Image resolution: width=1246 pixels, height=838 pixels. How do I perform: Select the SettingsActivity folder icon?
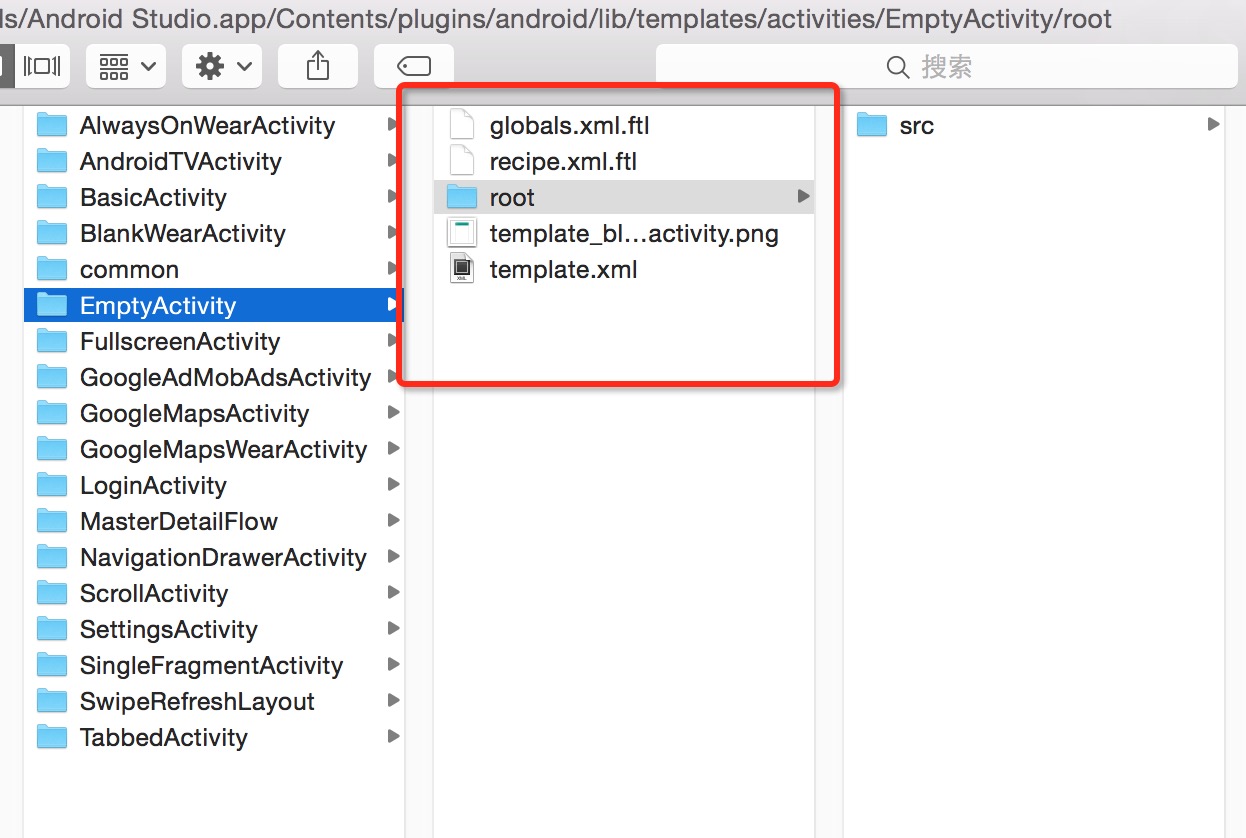tap(52, 629)
